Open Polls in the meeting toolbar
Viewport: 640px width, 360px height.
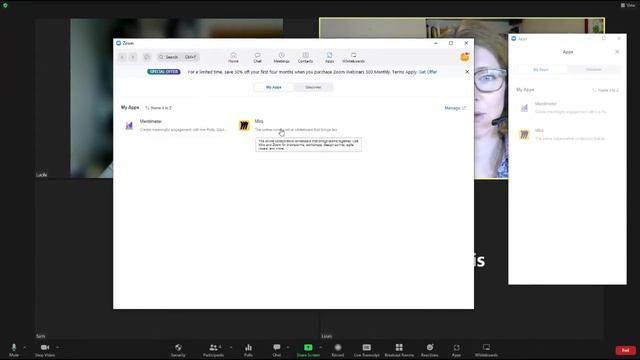pyautogui.click(x=248, y=350)
